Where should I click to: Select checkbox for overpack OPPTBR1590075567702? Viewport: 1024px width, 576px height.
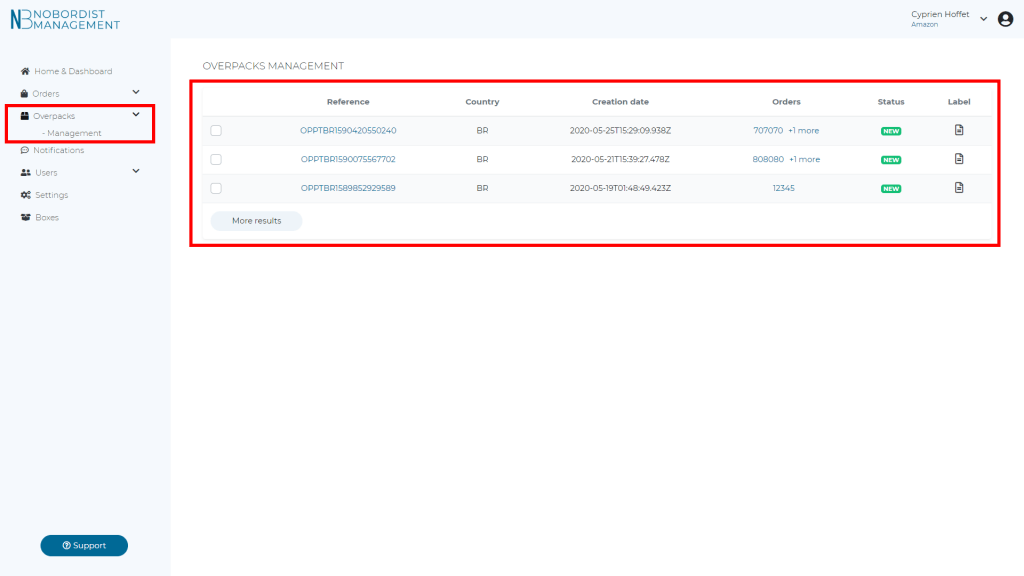click(x=216, y=159)
